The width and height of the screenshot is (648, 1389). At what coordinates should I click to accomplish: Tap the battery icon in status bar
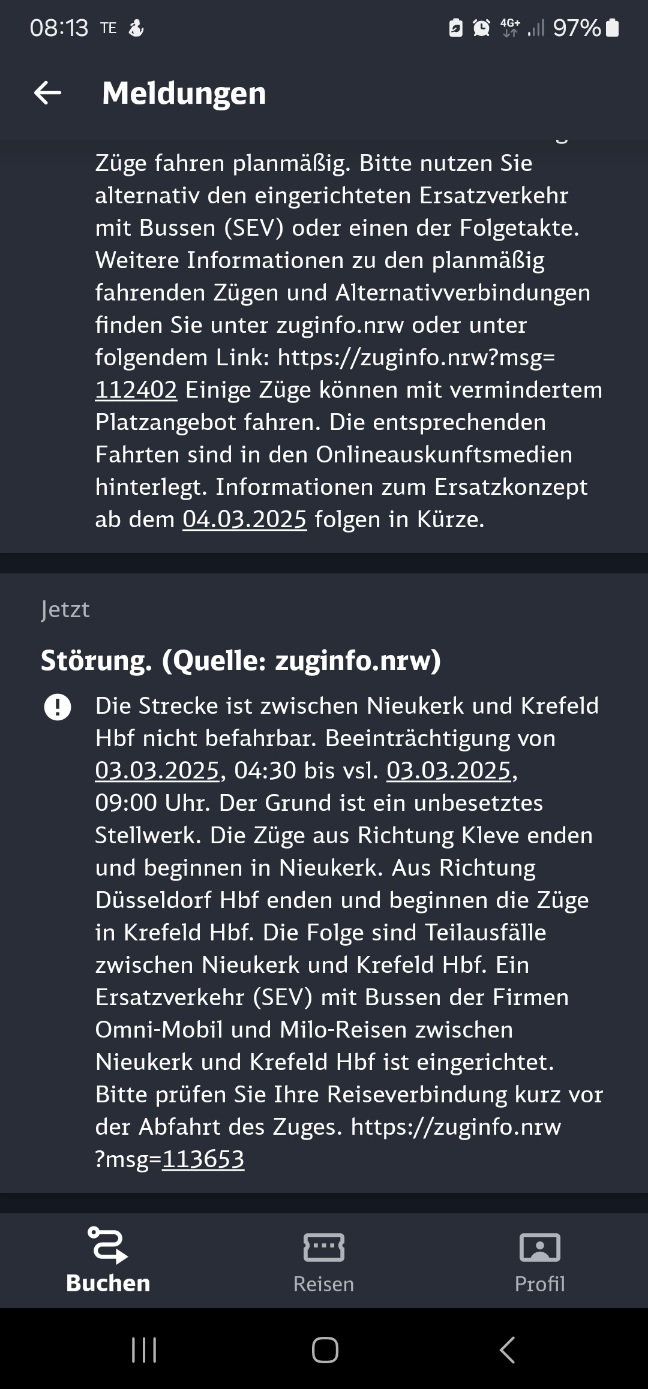coord(613,28)
